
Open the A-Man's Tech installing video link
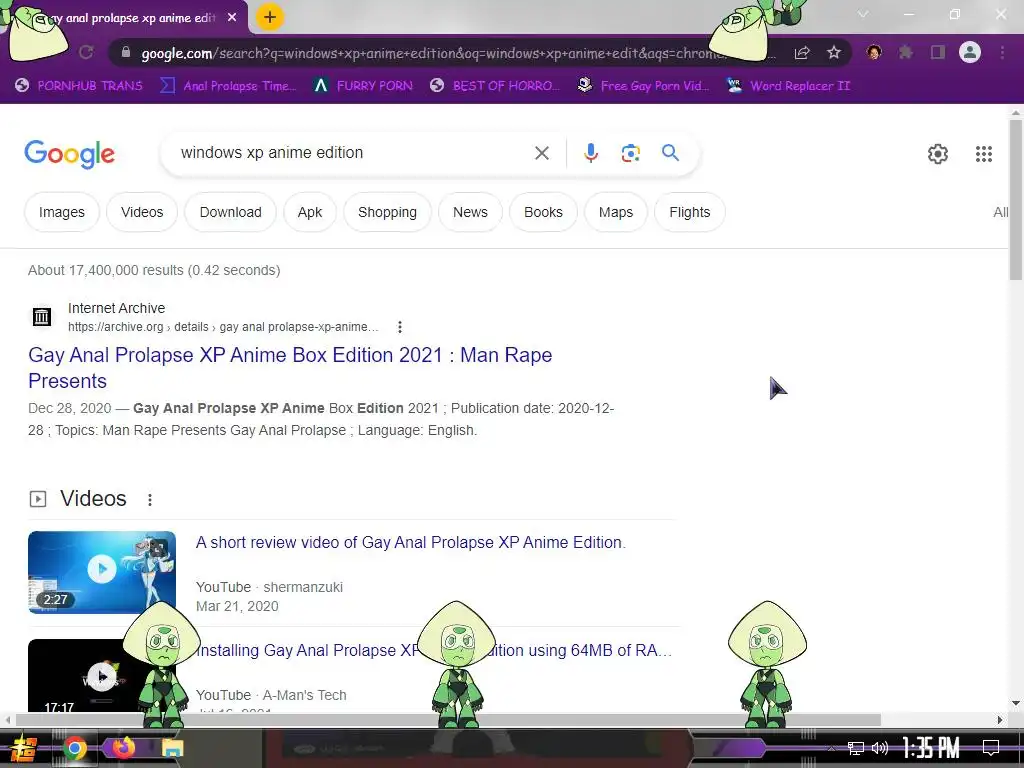tap(434, 650)
